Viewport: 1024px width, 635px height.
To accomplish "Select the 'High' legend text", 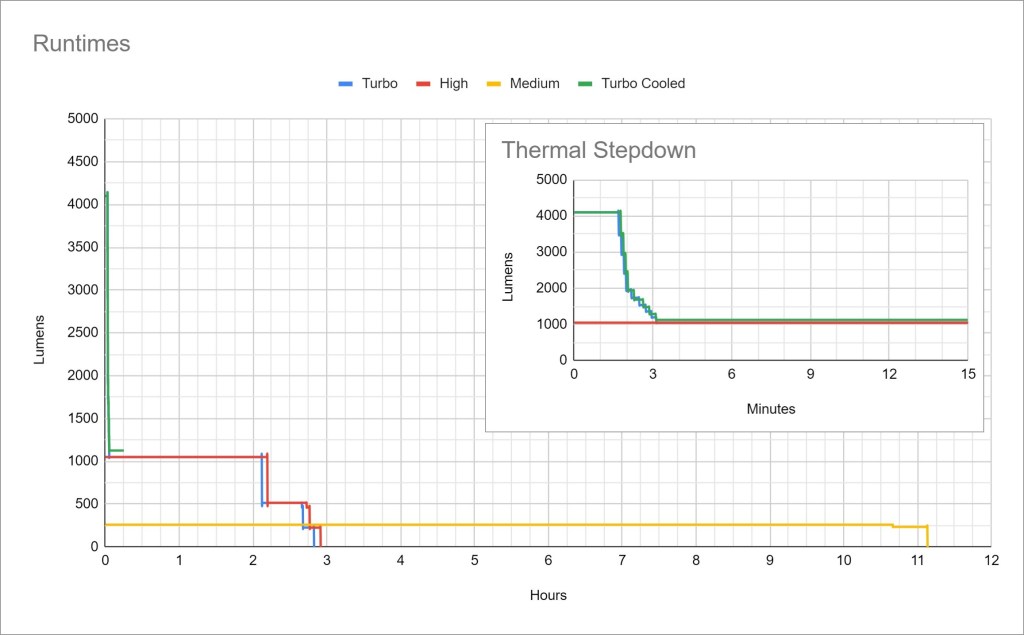I will tap(453, 84).
